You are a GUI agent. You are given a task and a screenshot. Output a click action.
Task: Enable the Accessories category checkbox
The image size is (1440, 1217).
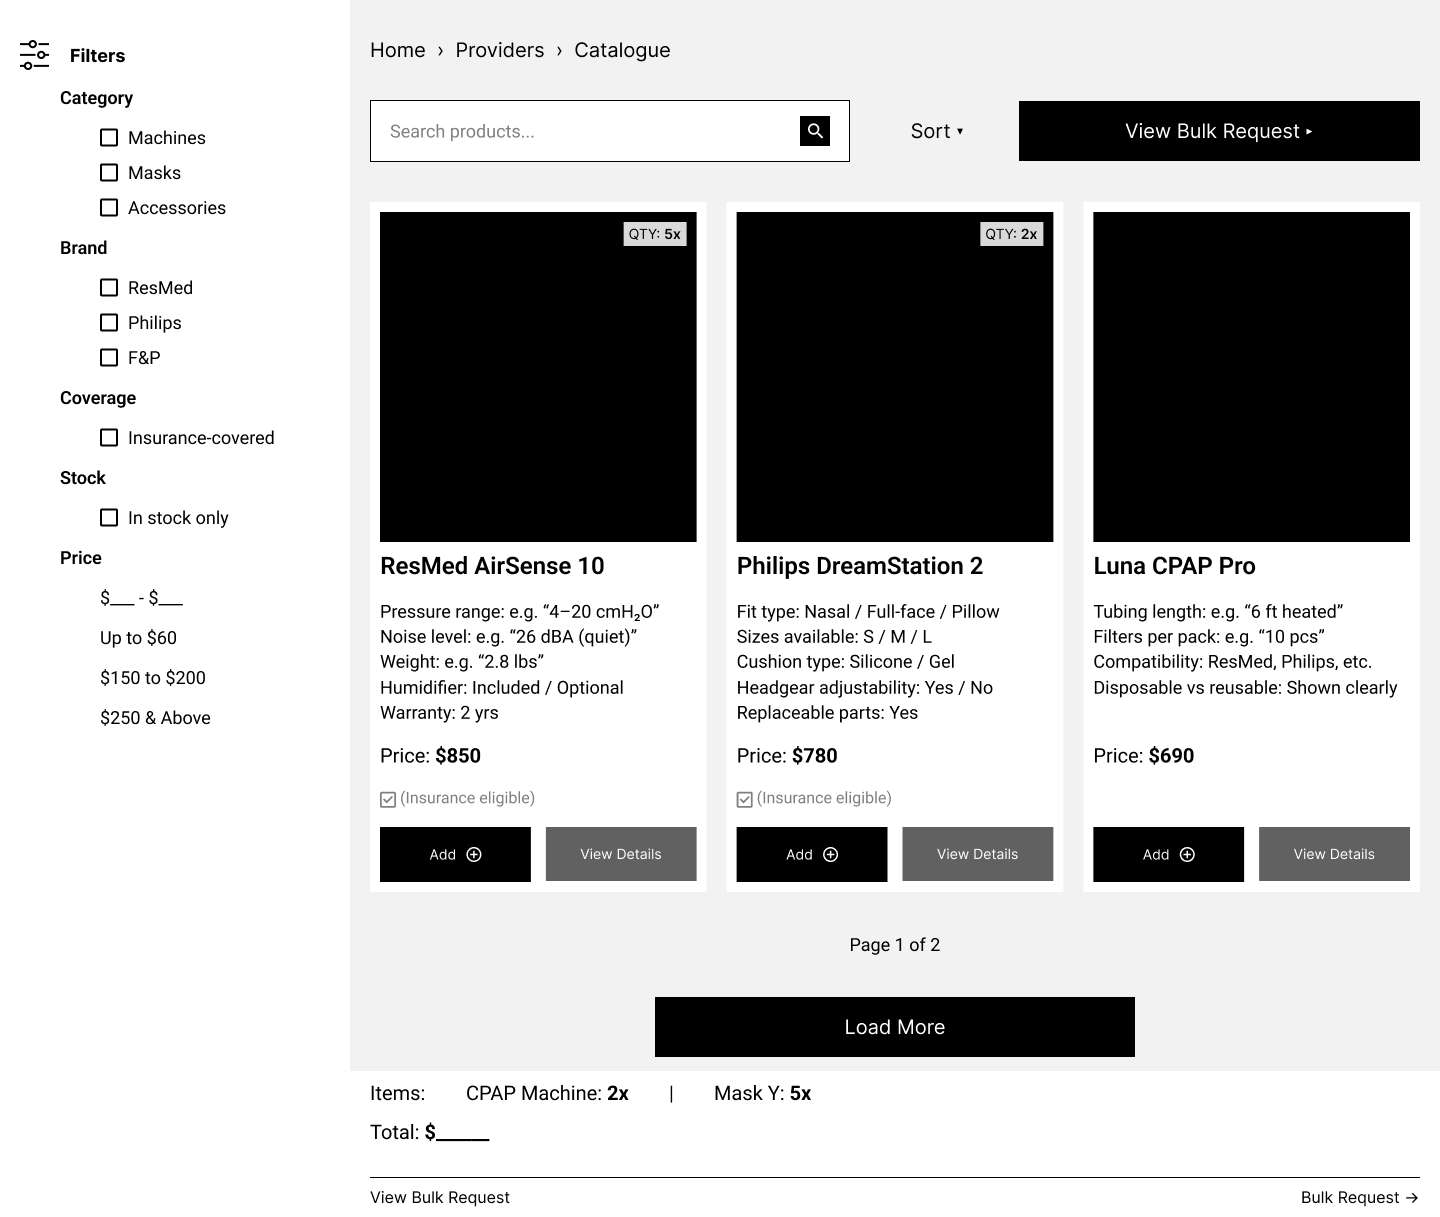[x=109, y=208]
